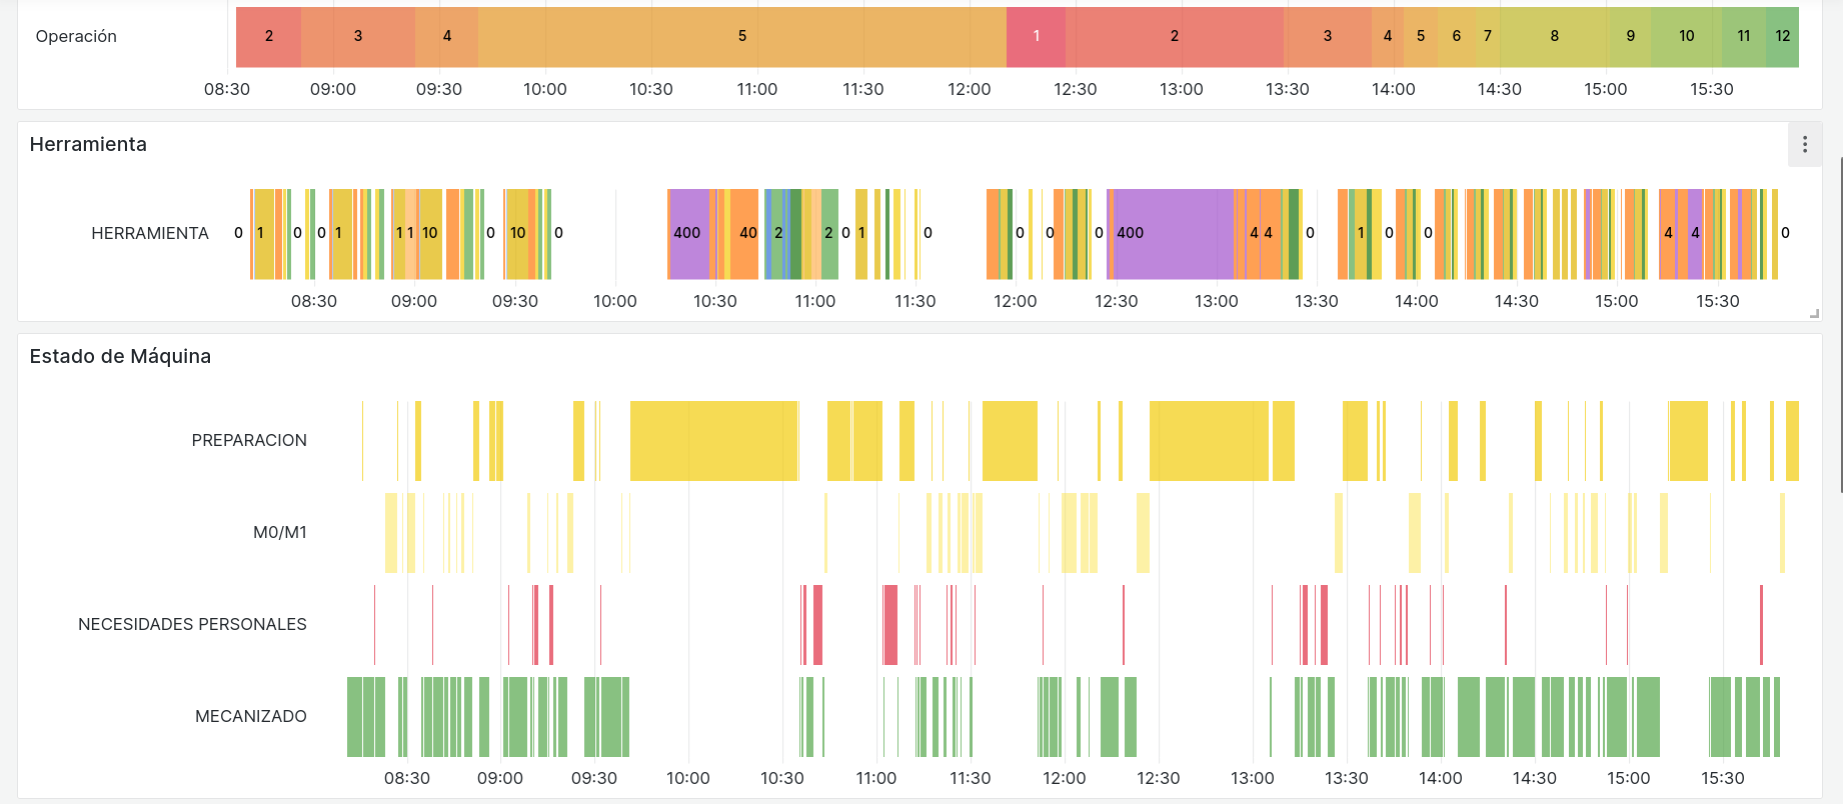Select green Operación segment labeled 12

tap(1782, 36)
